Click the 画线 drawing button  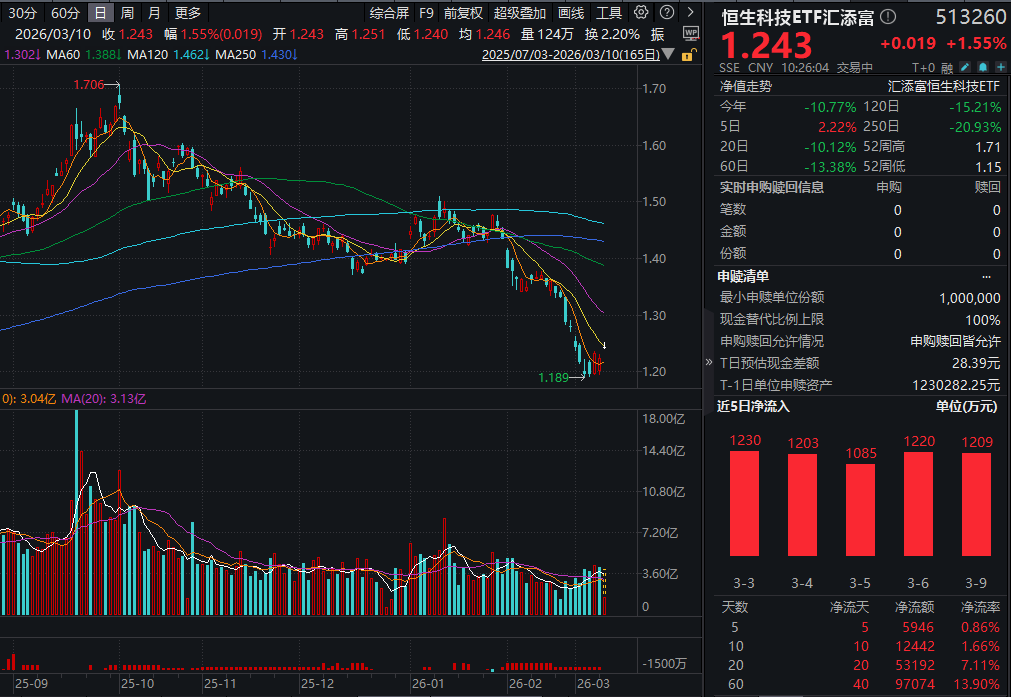pos(571,13)
